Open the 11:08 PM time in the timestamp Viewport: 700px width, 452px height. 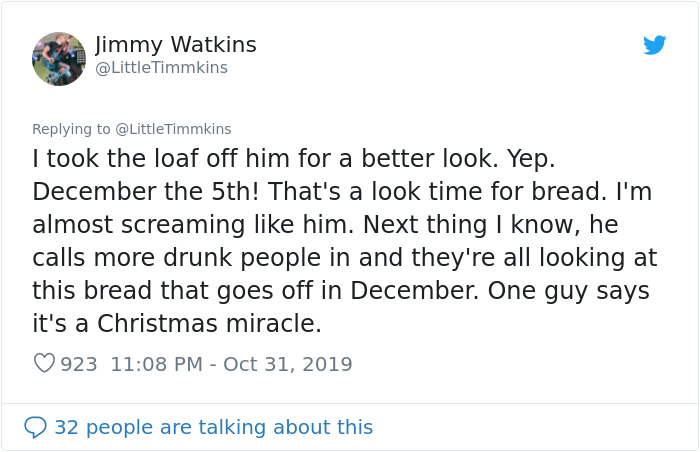click(155, 364)
